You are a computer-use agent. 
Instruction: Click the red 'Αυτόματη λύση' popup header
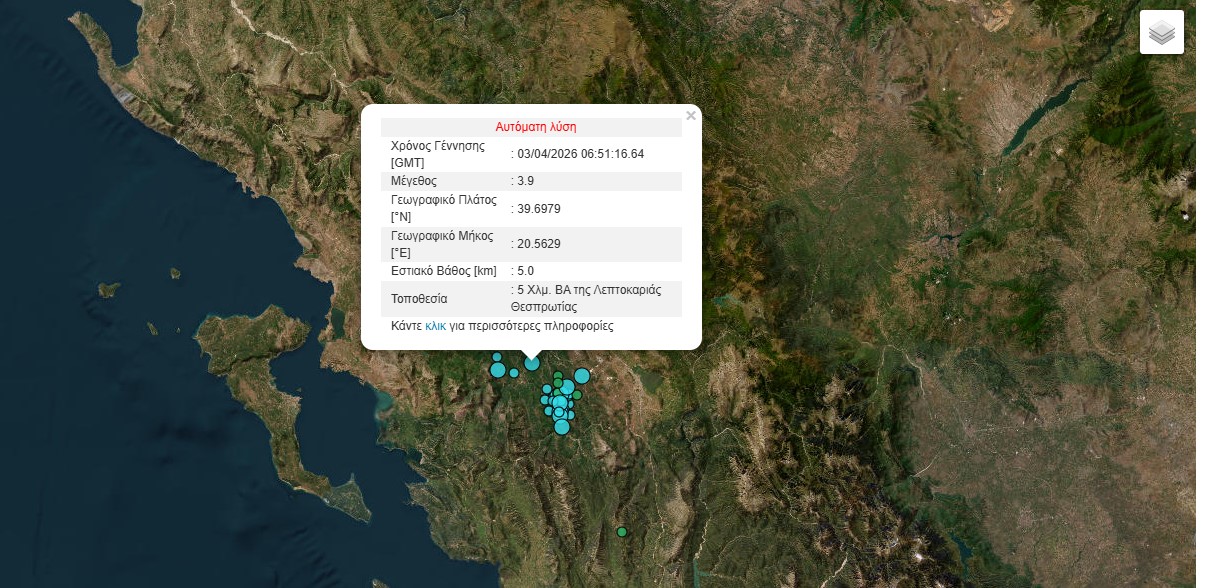click(x=535, y=127)
